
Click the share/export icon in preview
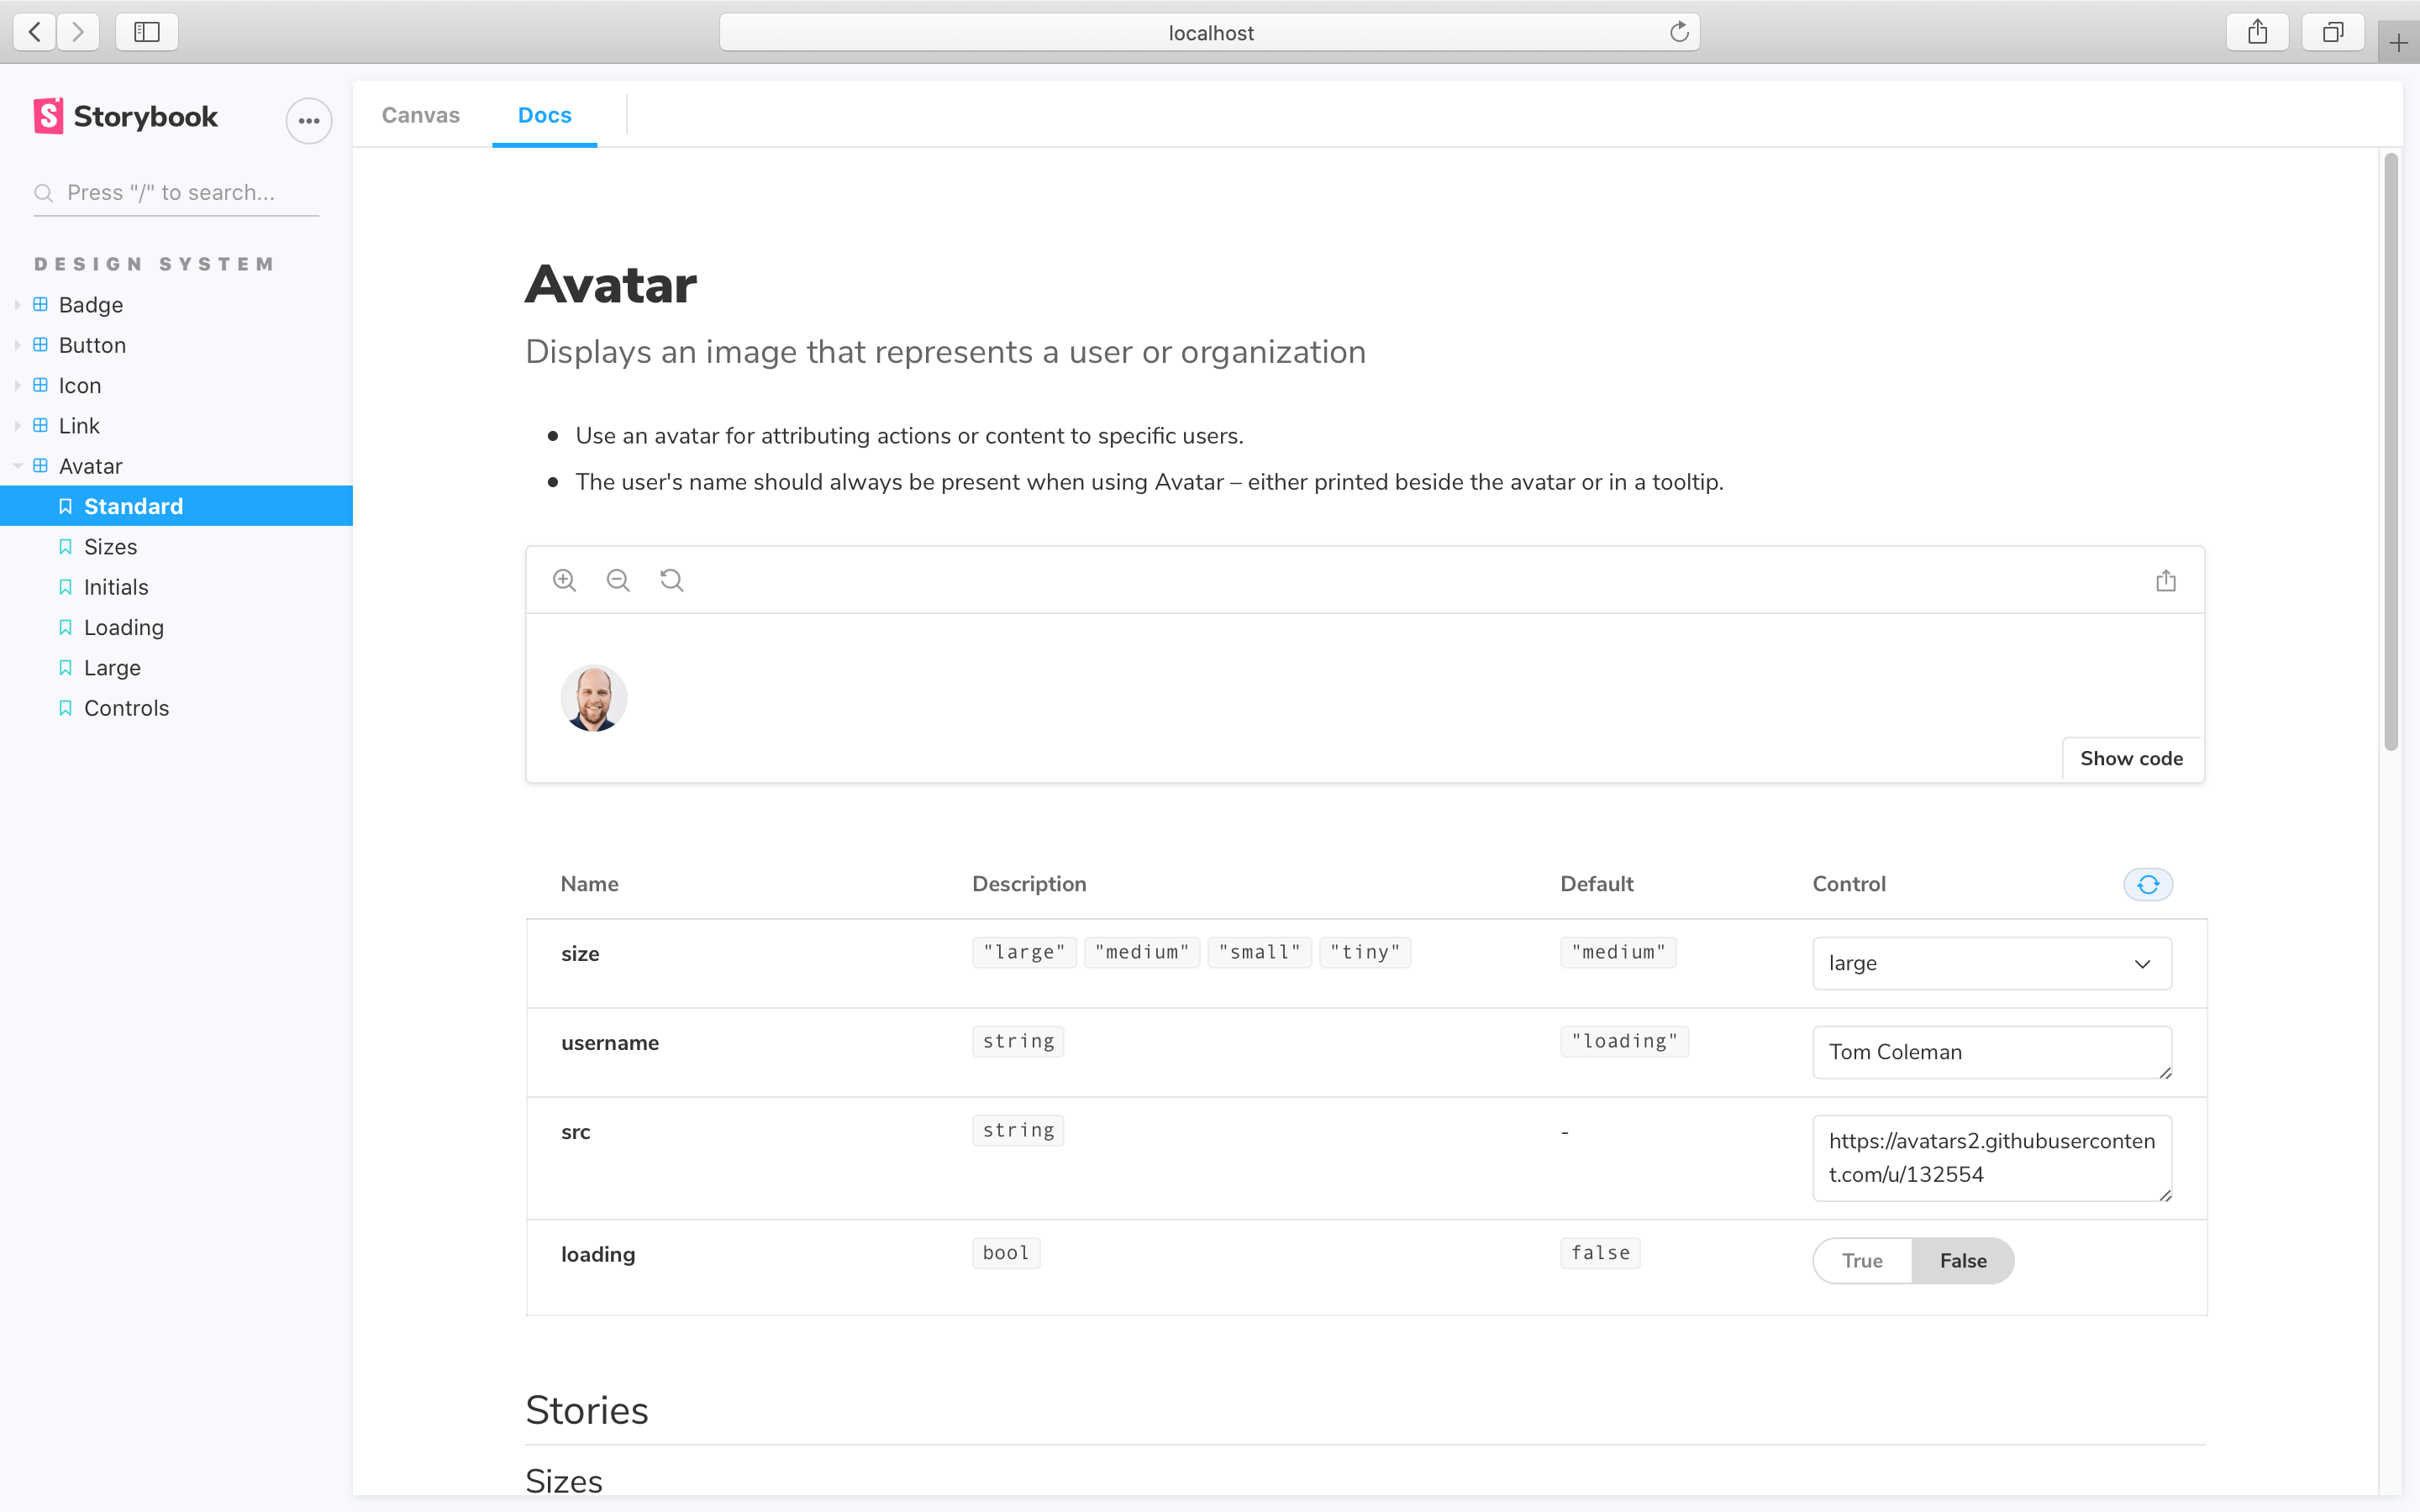(x=2165, y=580)
